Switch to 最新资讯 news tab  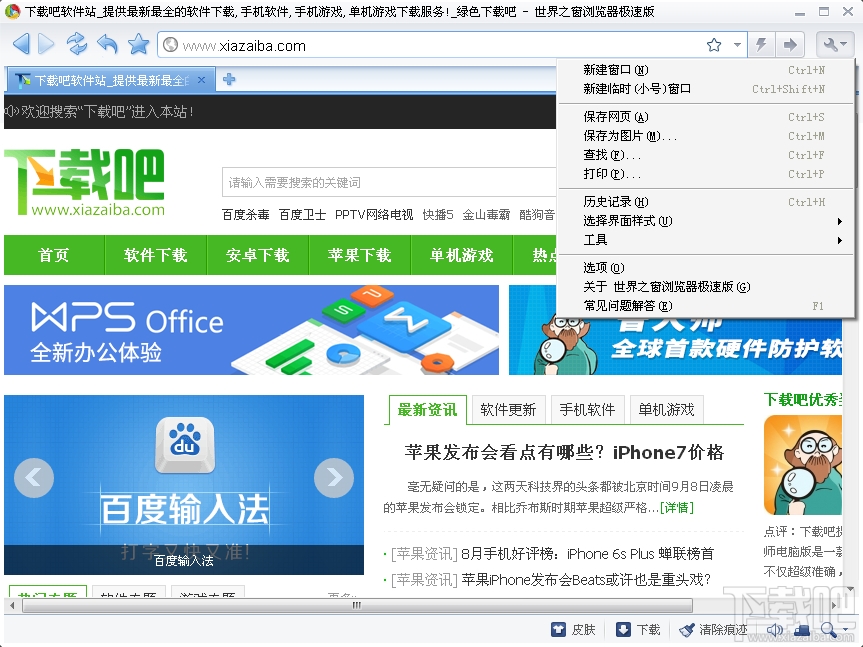(427, 410)
